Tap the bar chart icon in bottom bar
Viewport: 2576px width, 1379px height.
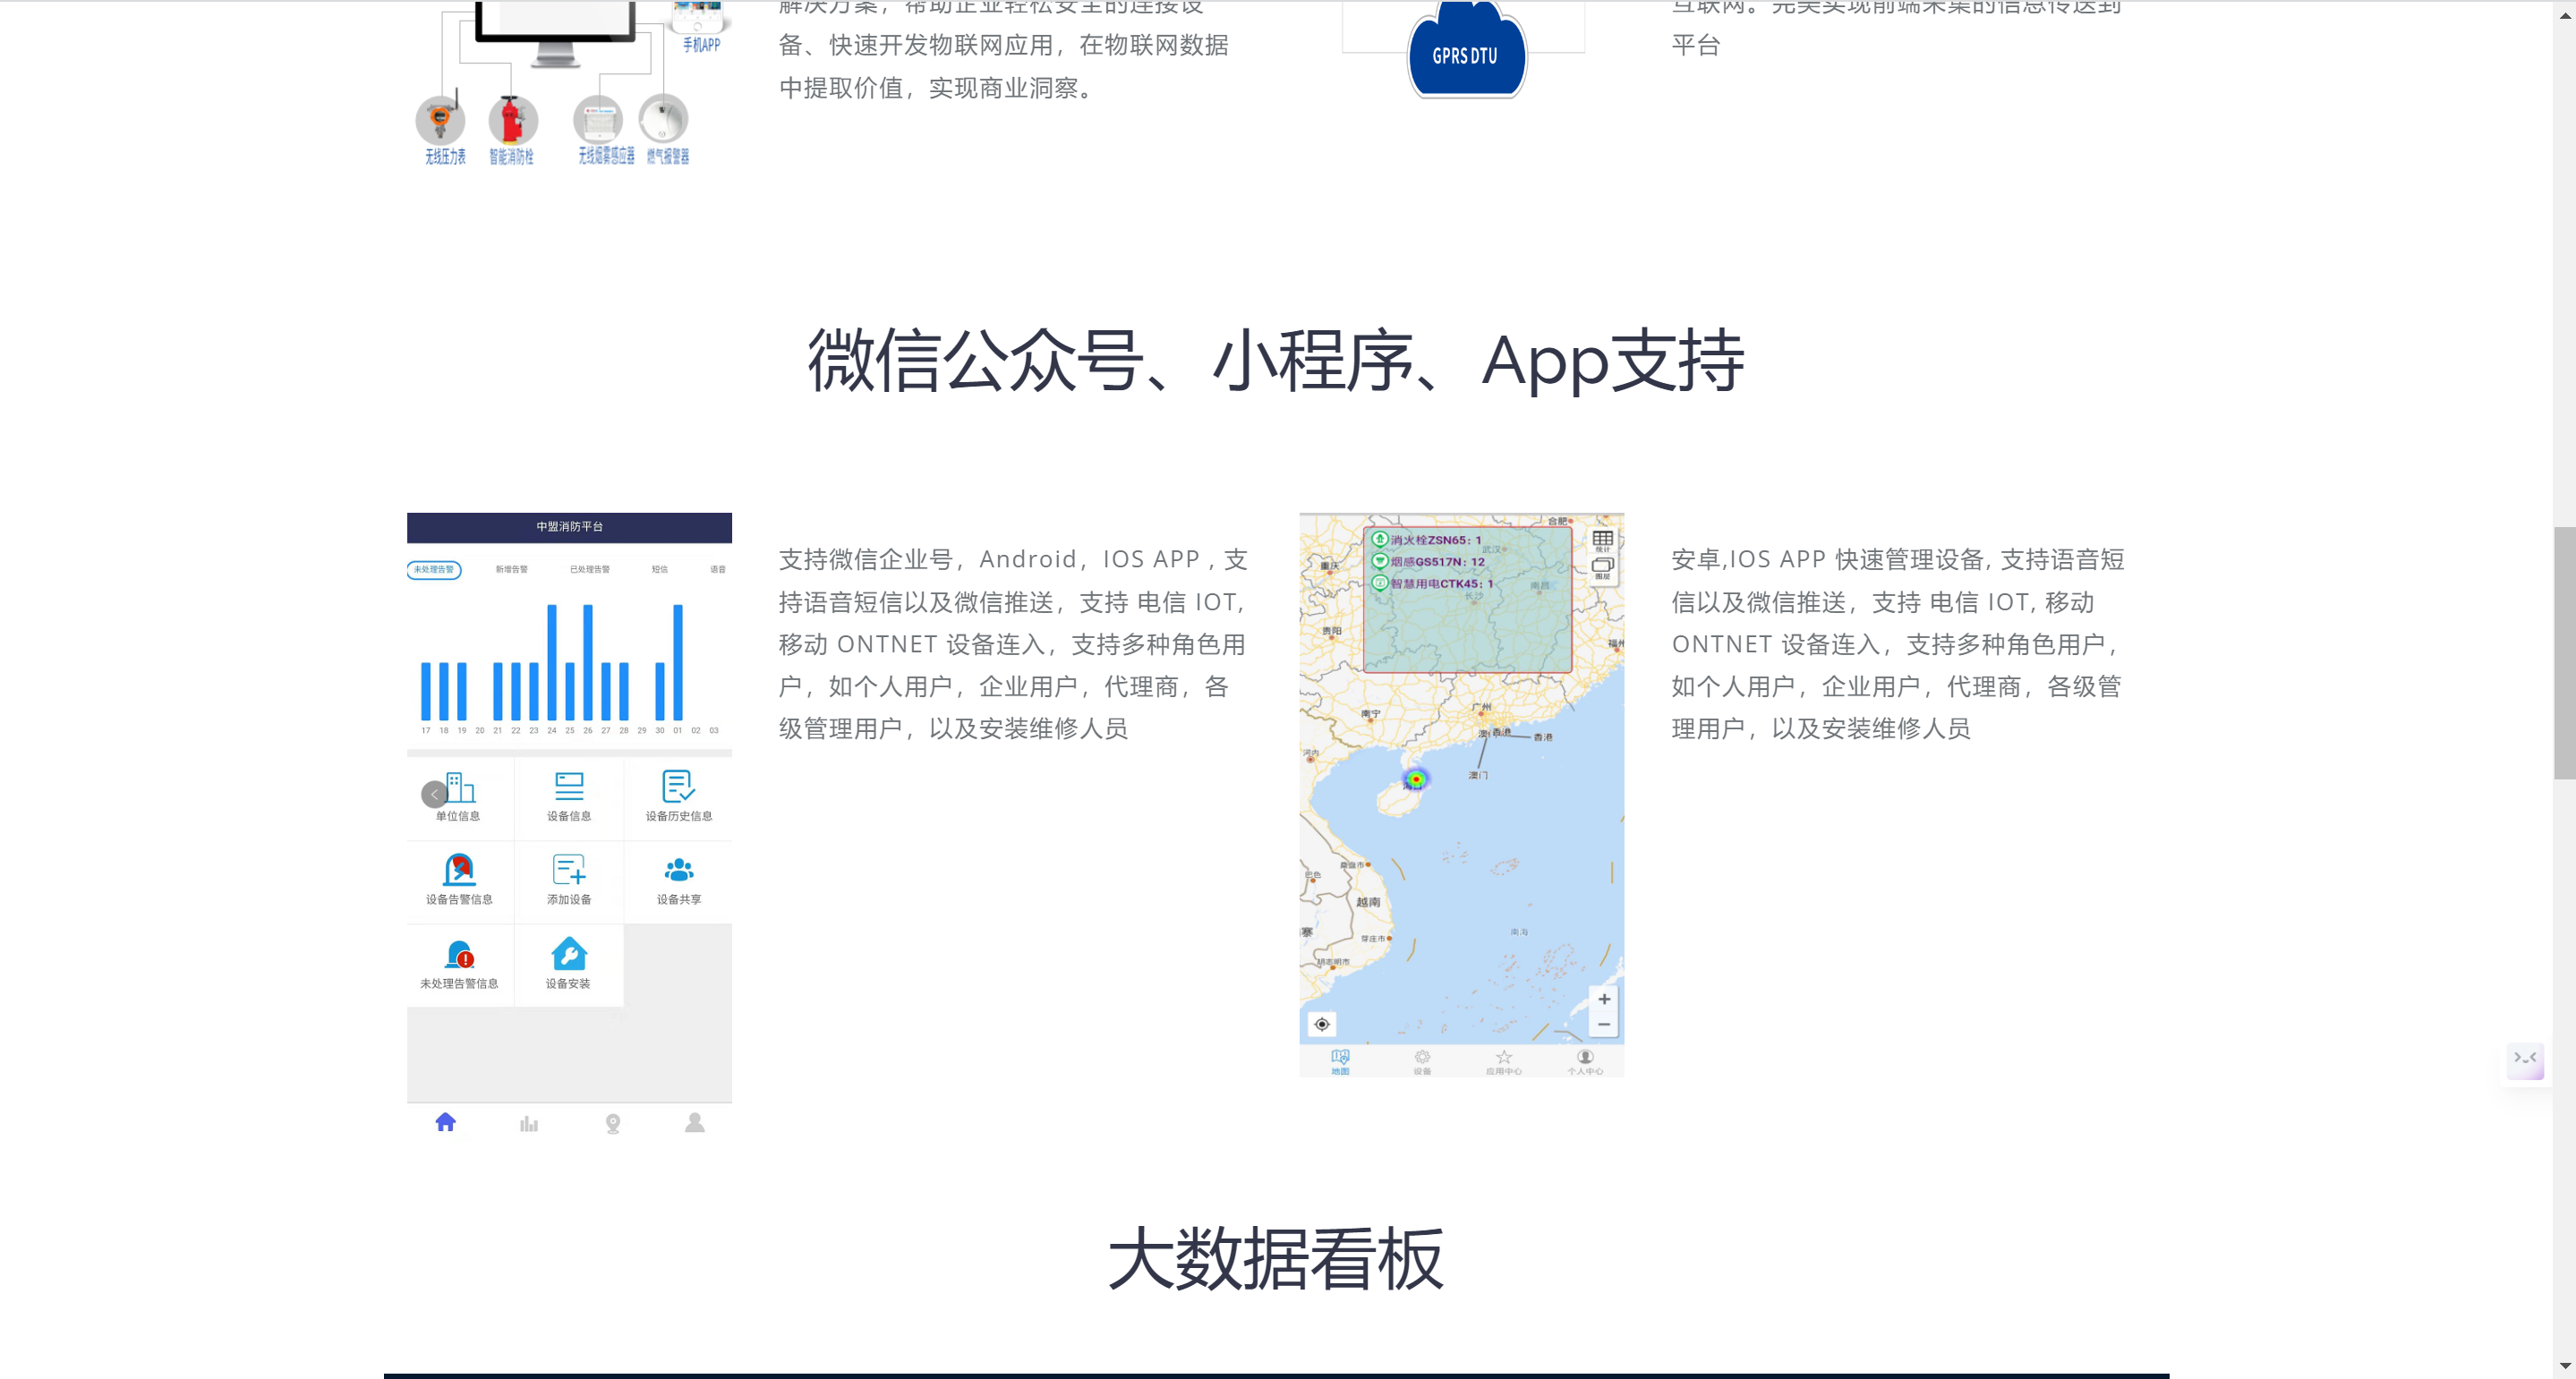point(529,1124)
